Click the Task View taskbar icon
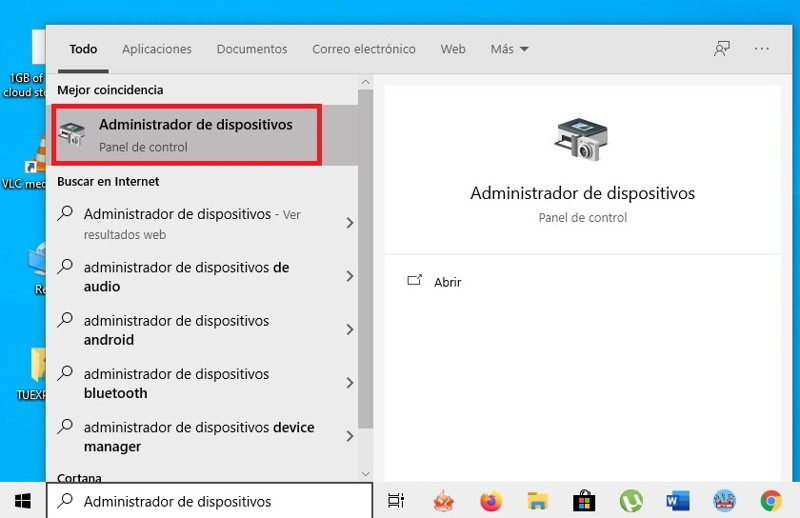The width and height of the screenshot is (800, 518). (x=396, y=501)
